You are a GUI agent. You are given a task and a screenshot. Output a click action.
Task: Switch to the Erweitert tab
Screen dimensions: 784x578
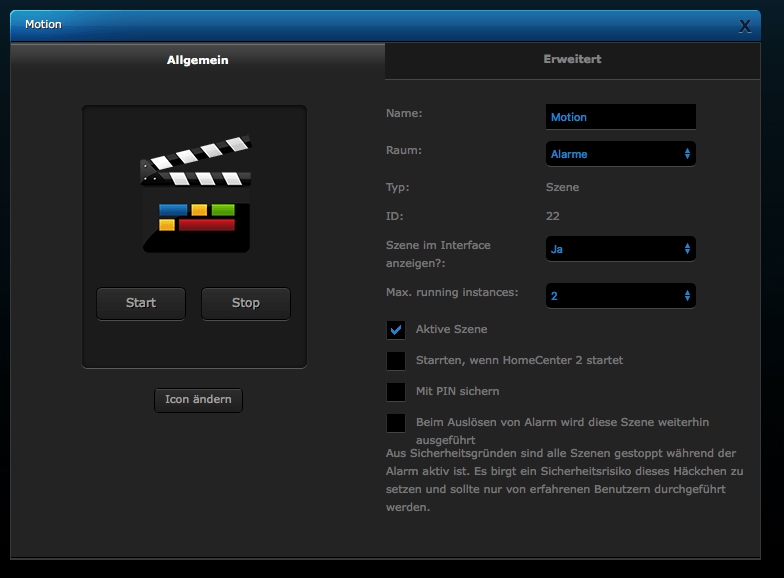572,59
